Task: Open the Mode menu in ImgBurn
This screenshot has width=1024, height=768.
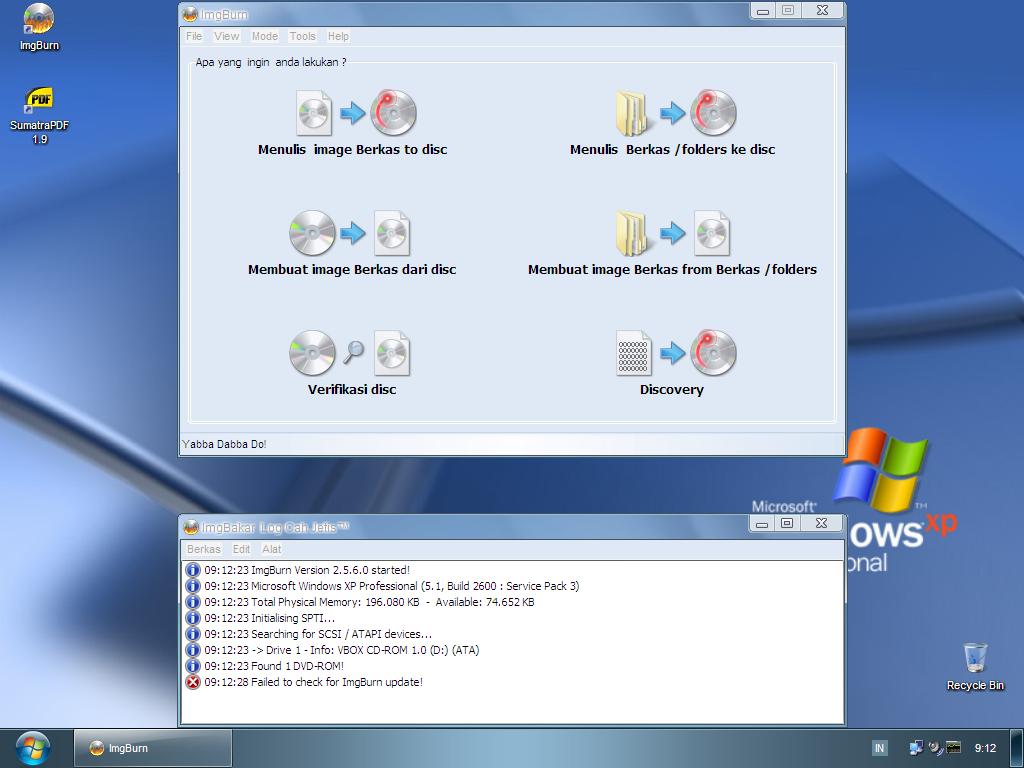Action: click(x=265, y=37)
